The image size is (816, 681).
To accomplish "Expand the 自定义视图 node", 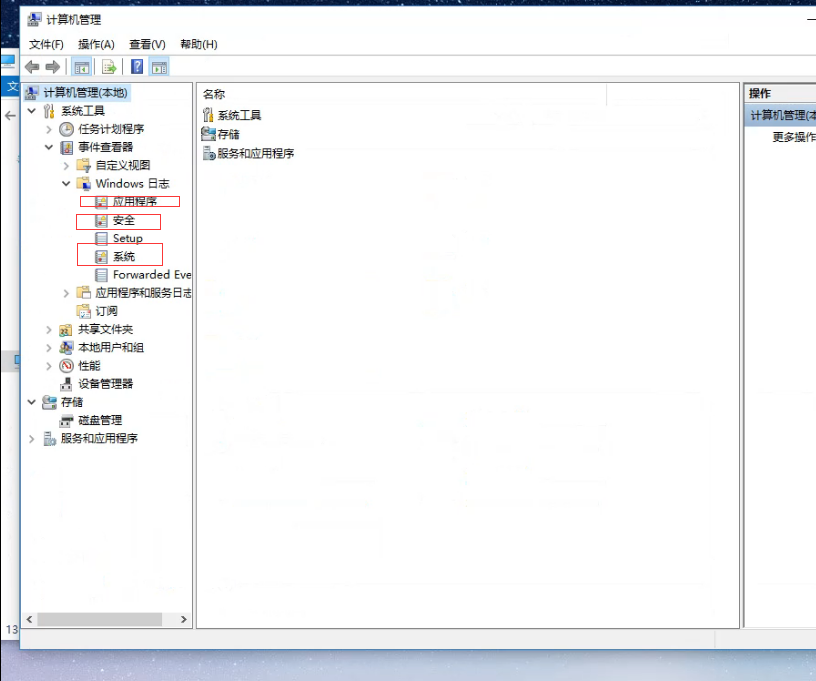I will pyautogui.click(x=66, y=165).
